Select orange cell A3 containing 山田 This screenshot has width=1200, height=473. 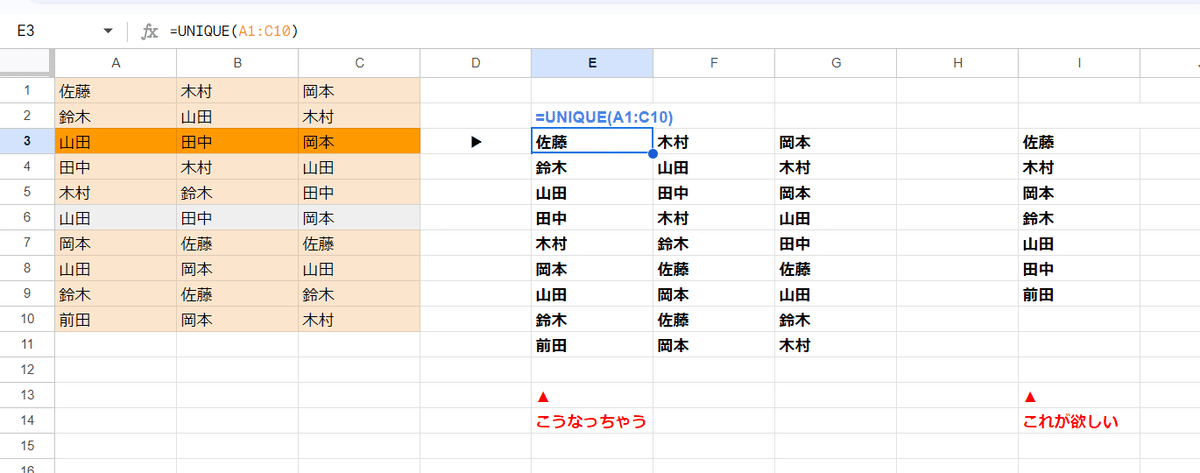coord(116,142)
